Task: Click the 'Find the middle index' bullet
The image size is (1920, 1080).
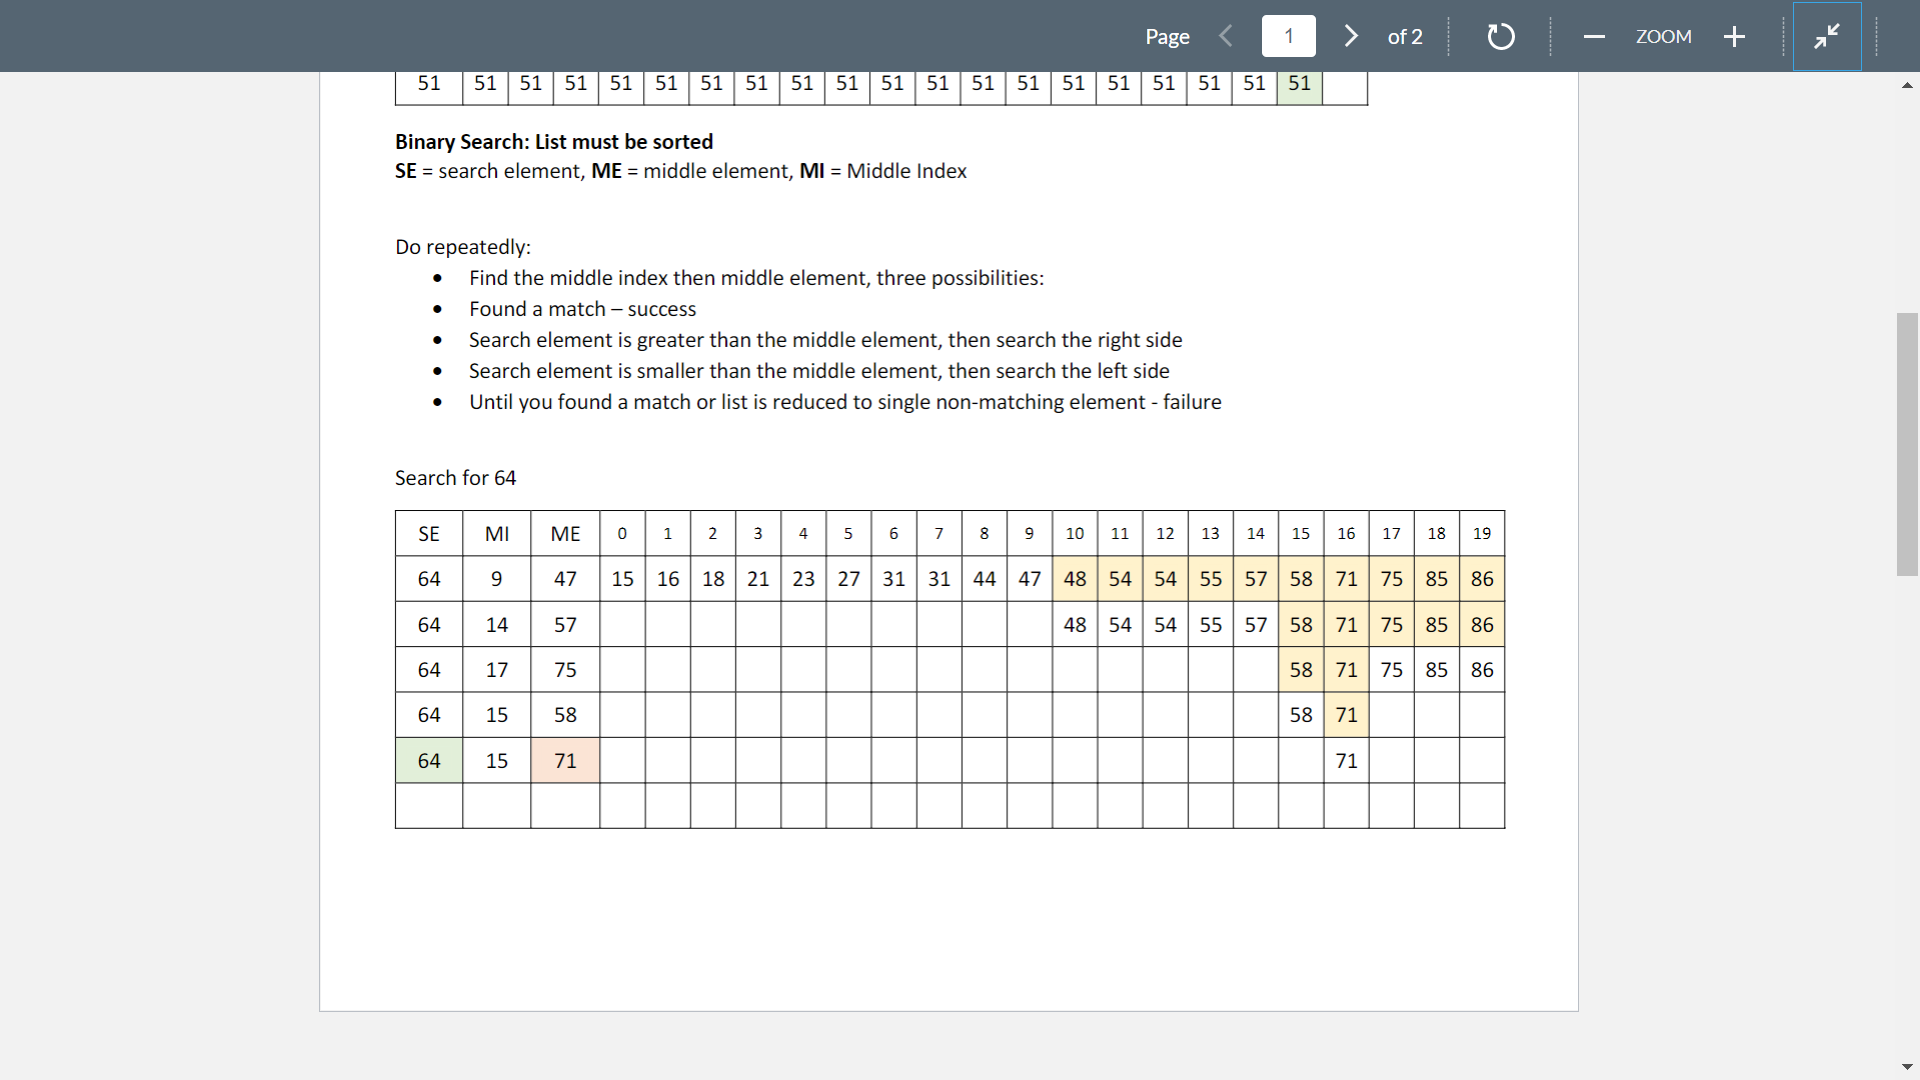Action: 756,278
